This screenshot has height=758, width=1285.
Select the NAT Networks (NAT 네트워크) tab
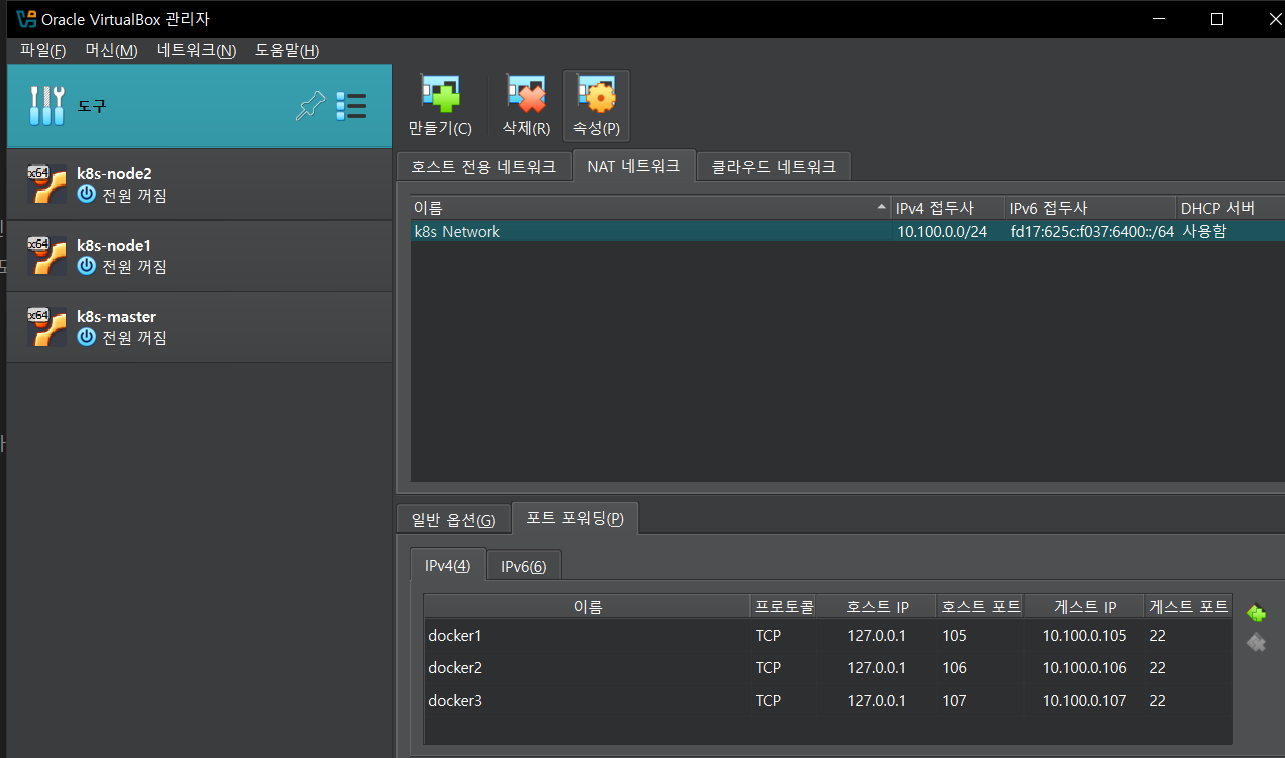(x=634, y=166)
